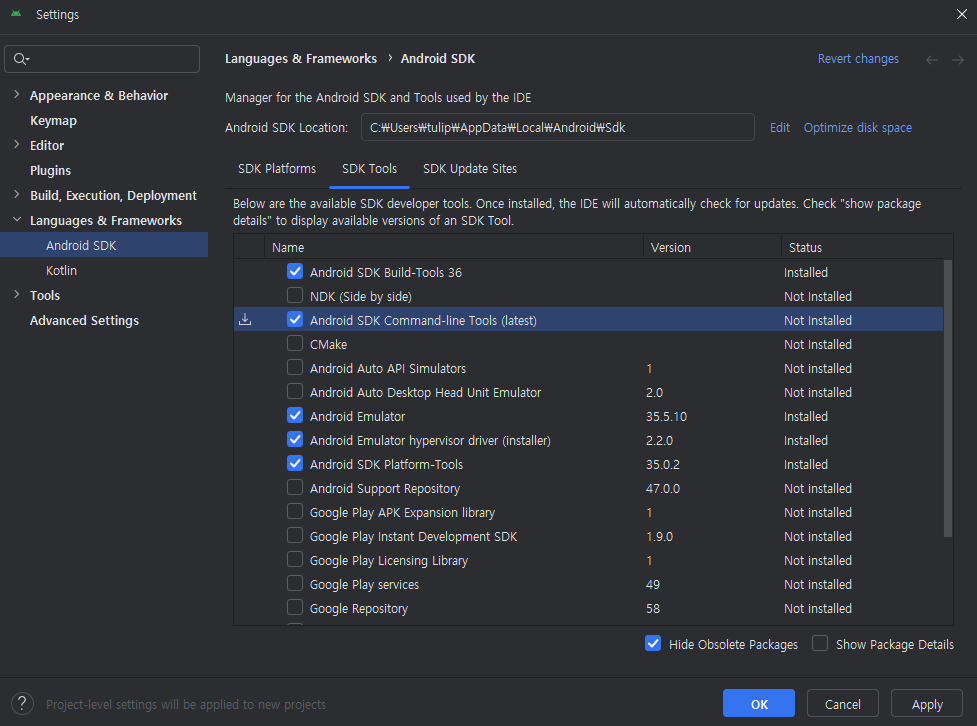Click the Version column header
The height and width of the screenshot is (726, 977).
pyautogui.click(x=713, y=247)
